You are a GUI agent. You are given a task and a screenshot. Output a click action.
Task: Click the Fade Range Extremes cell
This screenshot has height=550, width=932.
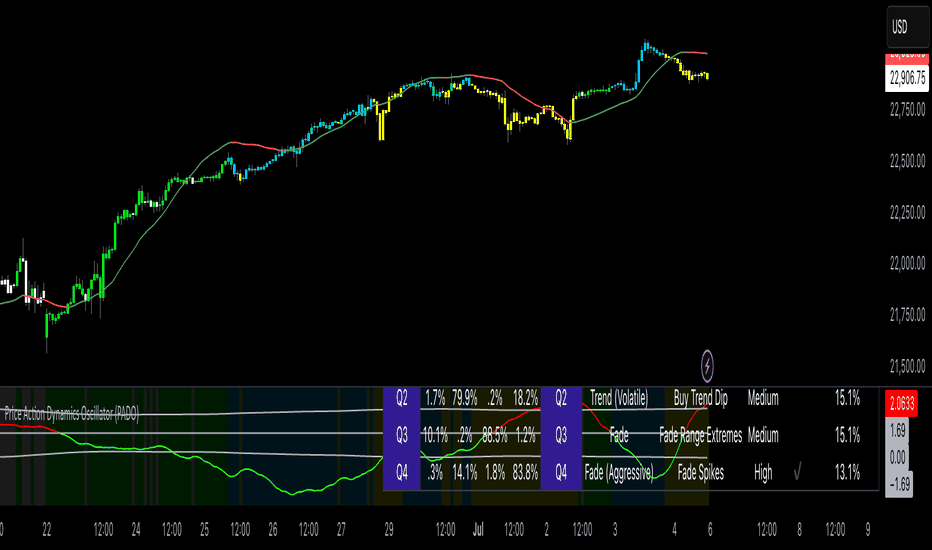pyautogui.click(x=701, y=435)
